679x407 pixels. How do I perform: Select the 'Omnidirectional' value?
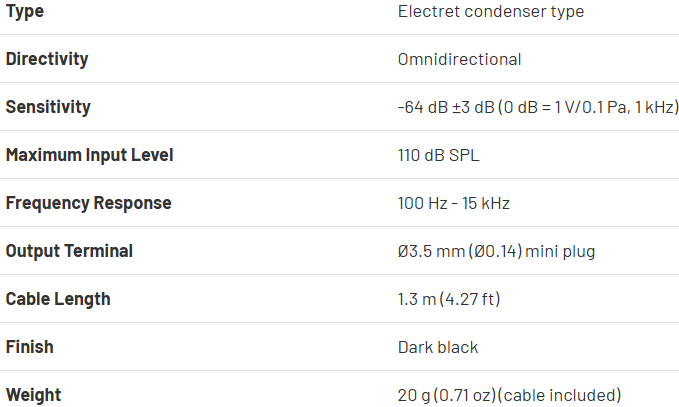[x=459, y=59]
